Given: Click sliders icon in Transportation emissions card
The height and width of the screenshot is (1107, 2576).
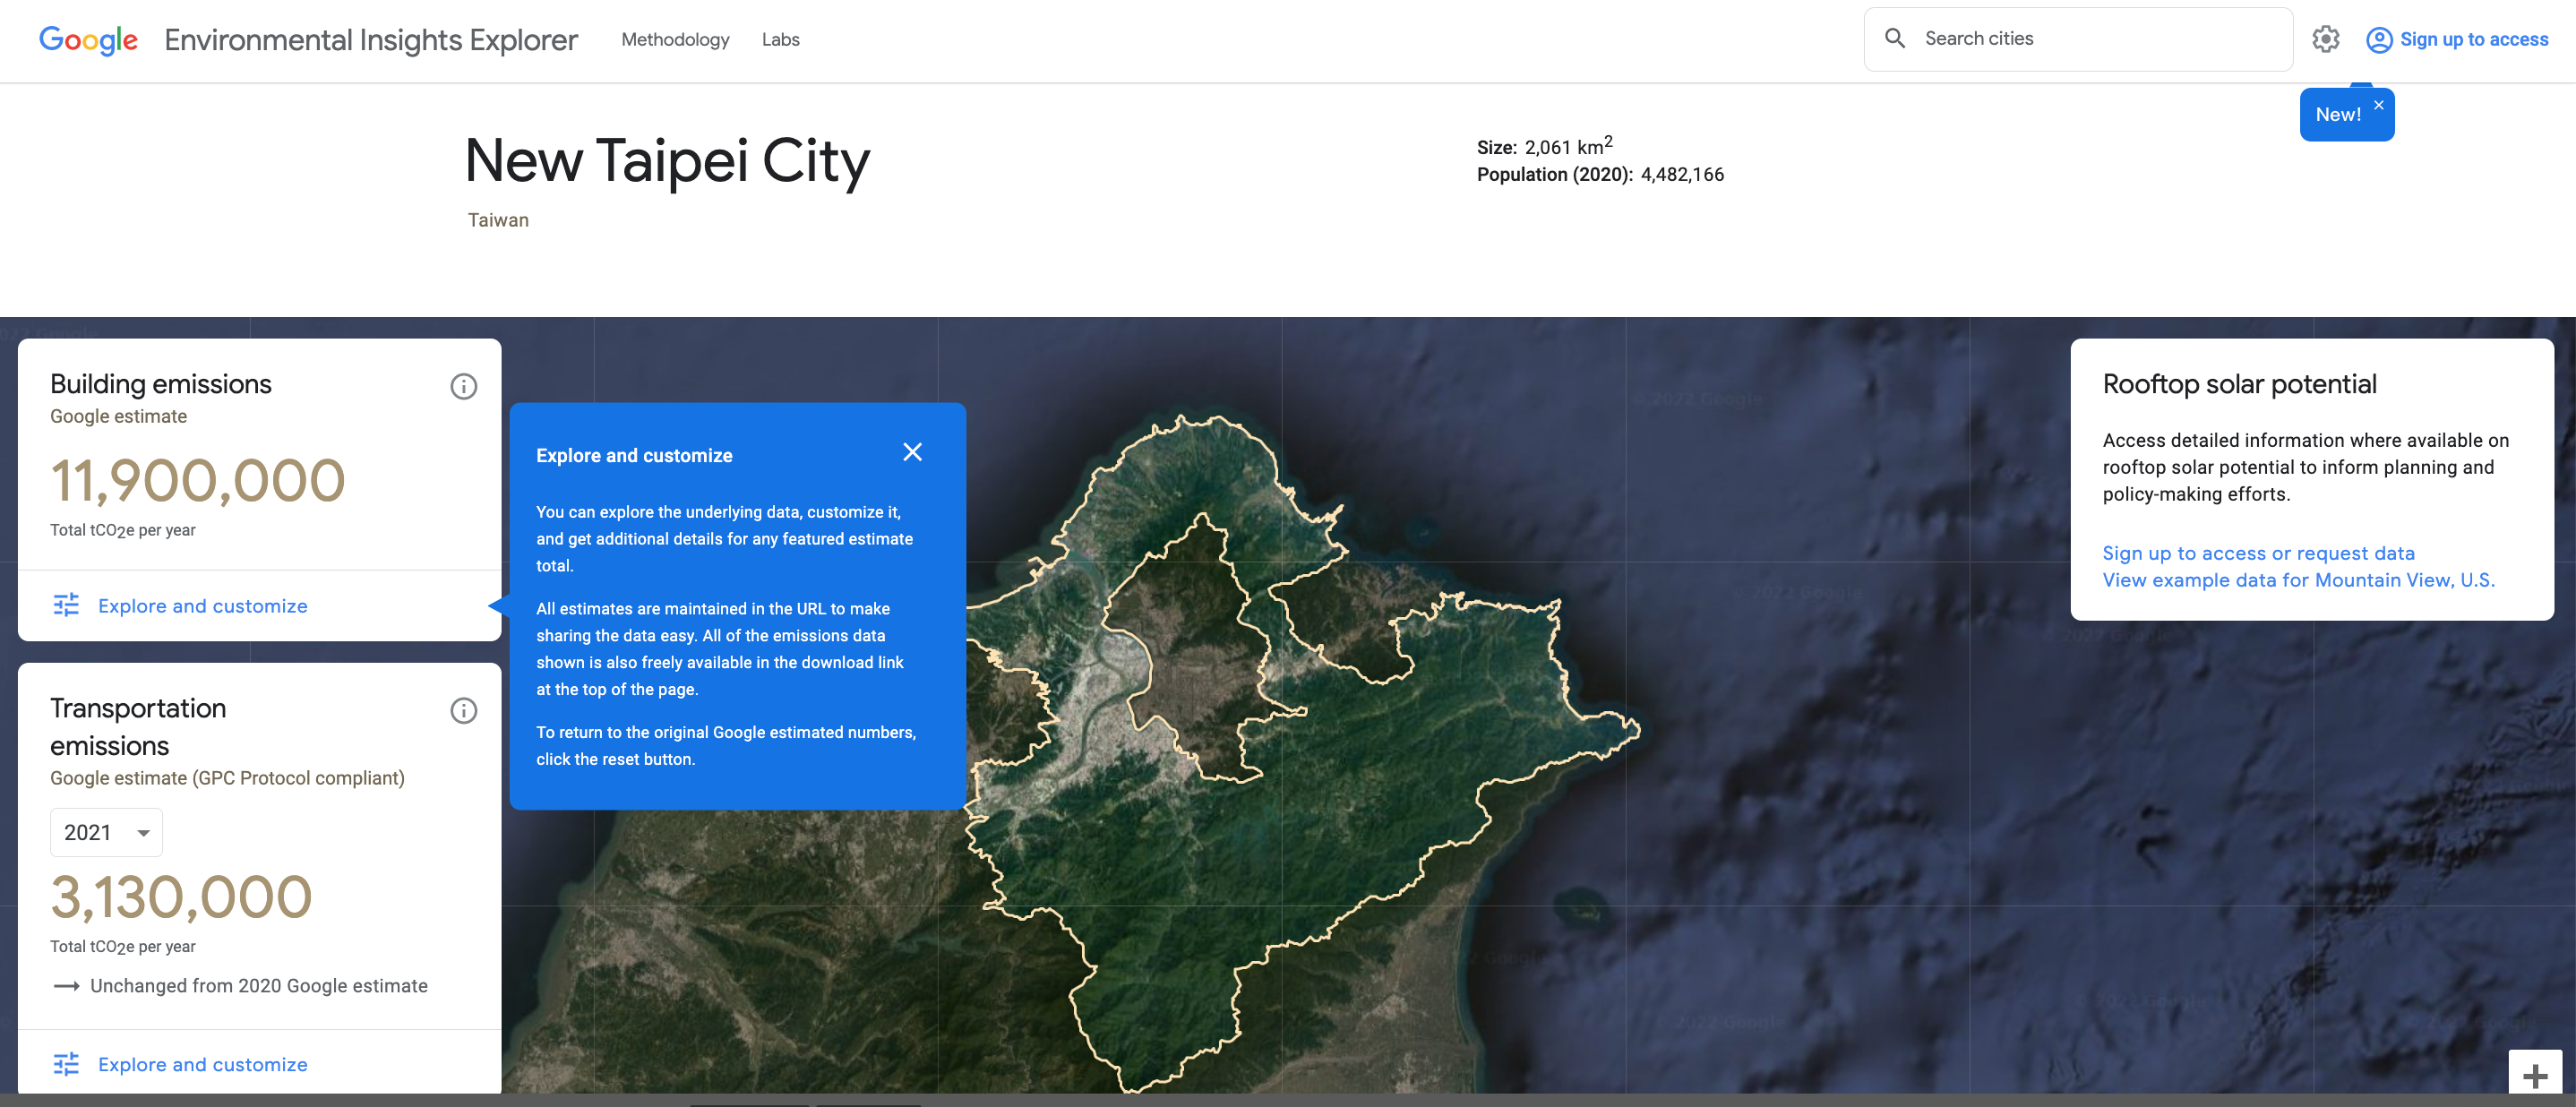Looking at the screenshot, I should pos(66,1064).
